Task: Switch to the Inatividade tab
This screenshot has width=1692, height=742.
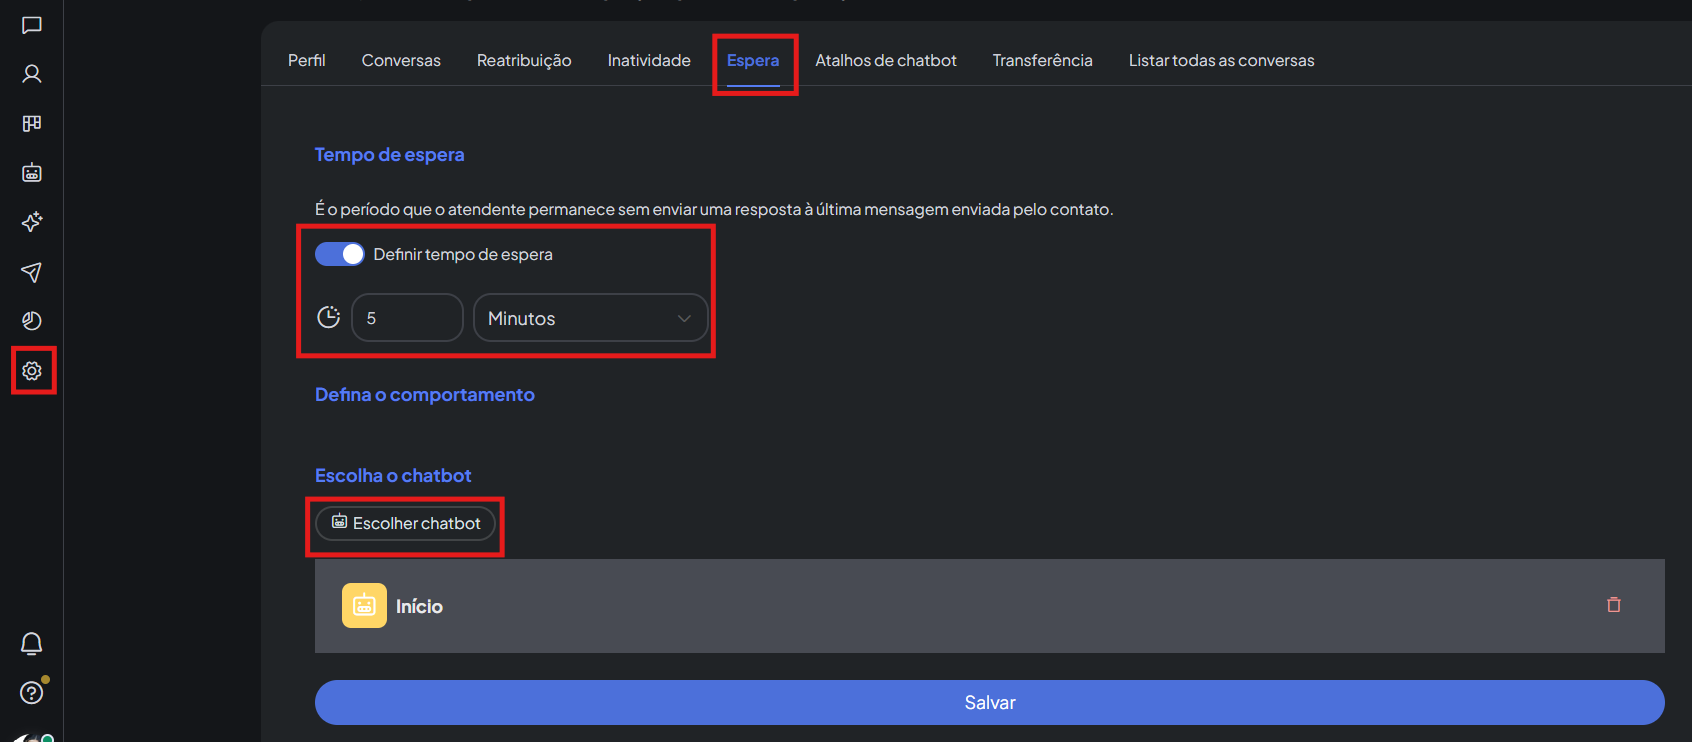Action: (649, 61)
